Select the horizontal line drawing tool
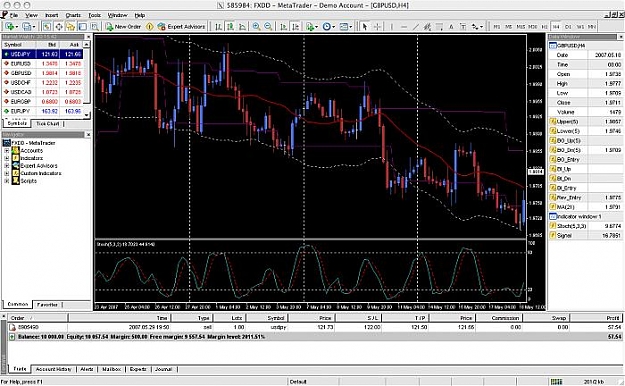 point(404,27)
